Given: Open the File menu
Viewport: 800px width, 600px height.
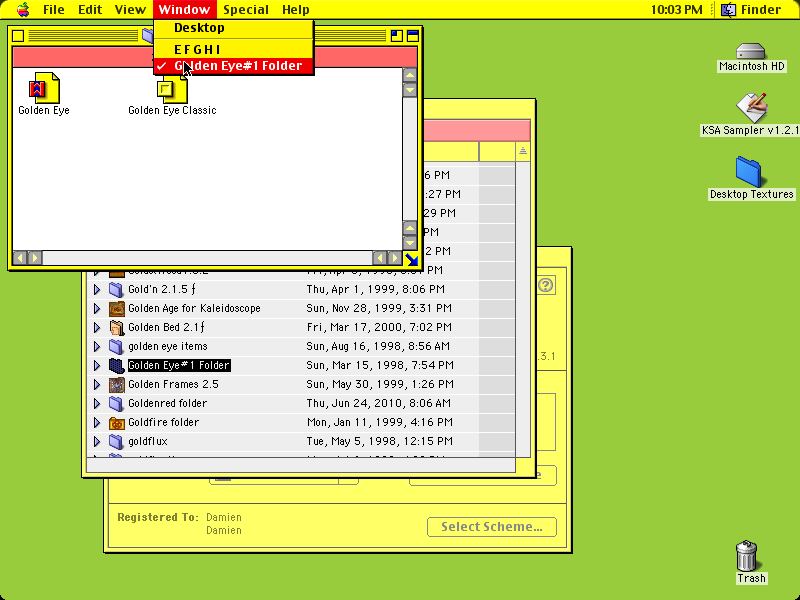Looking at the screenshot, I should (x=54, y=9).
